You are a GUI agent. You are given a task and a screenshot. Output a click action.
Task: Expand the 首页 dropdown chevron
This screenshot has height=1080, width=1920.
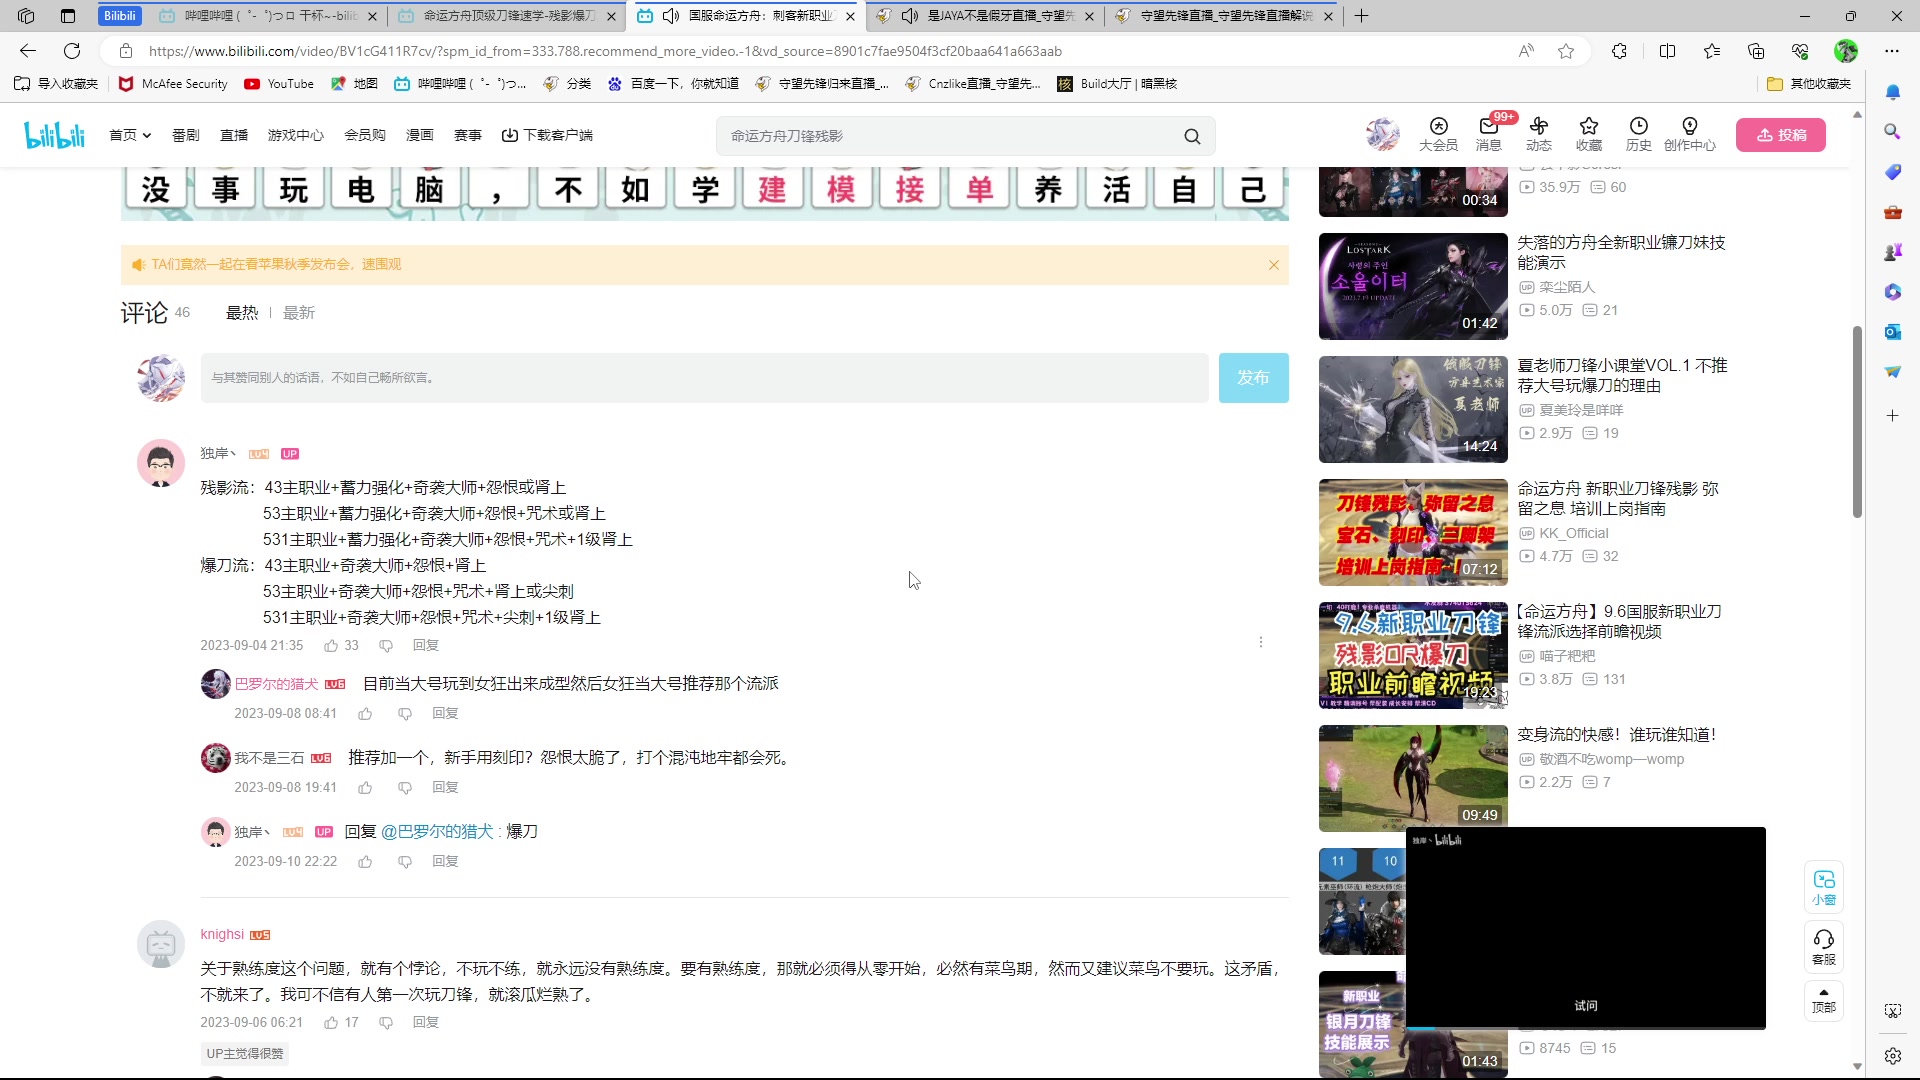point(146,135)
